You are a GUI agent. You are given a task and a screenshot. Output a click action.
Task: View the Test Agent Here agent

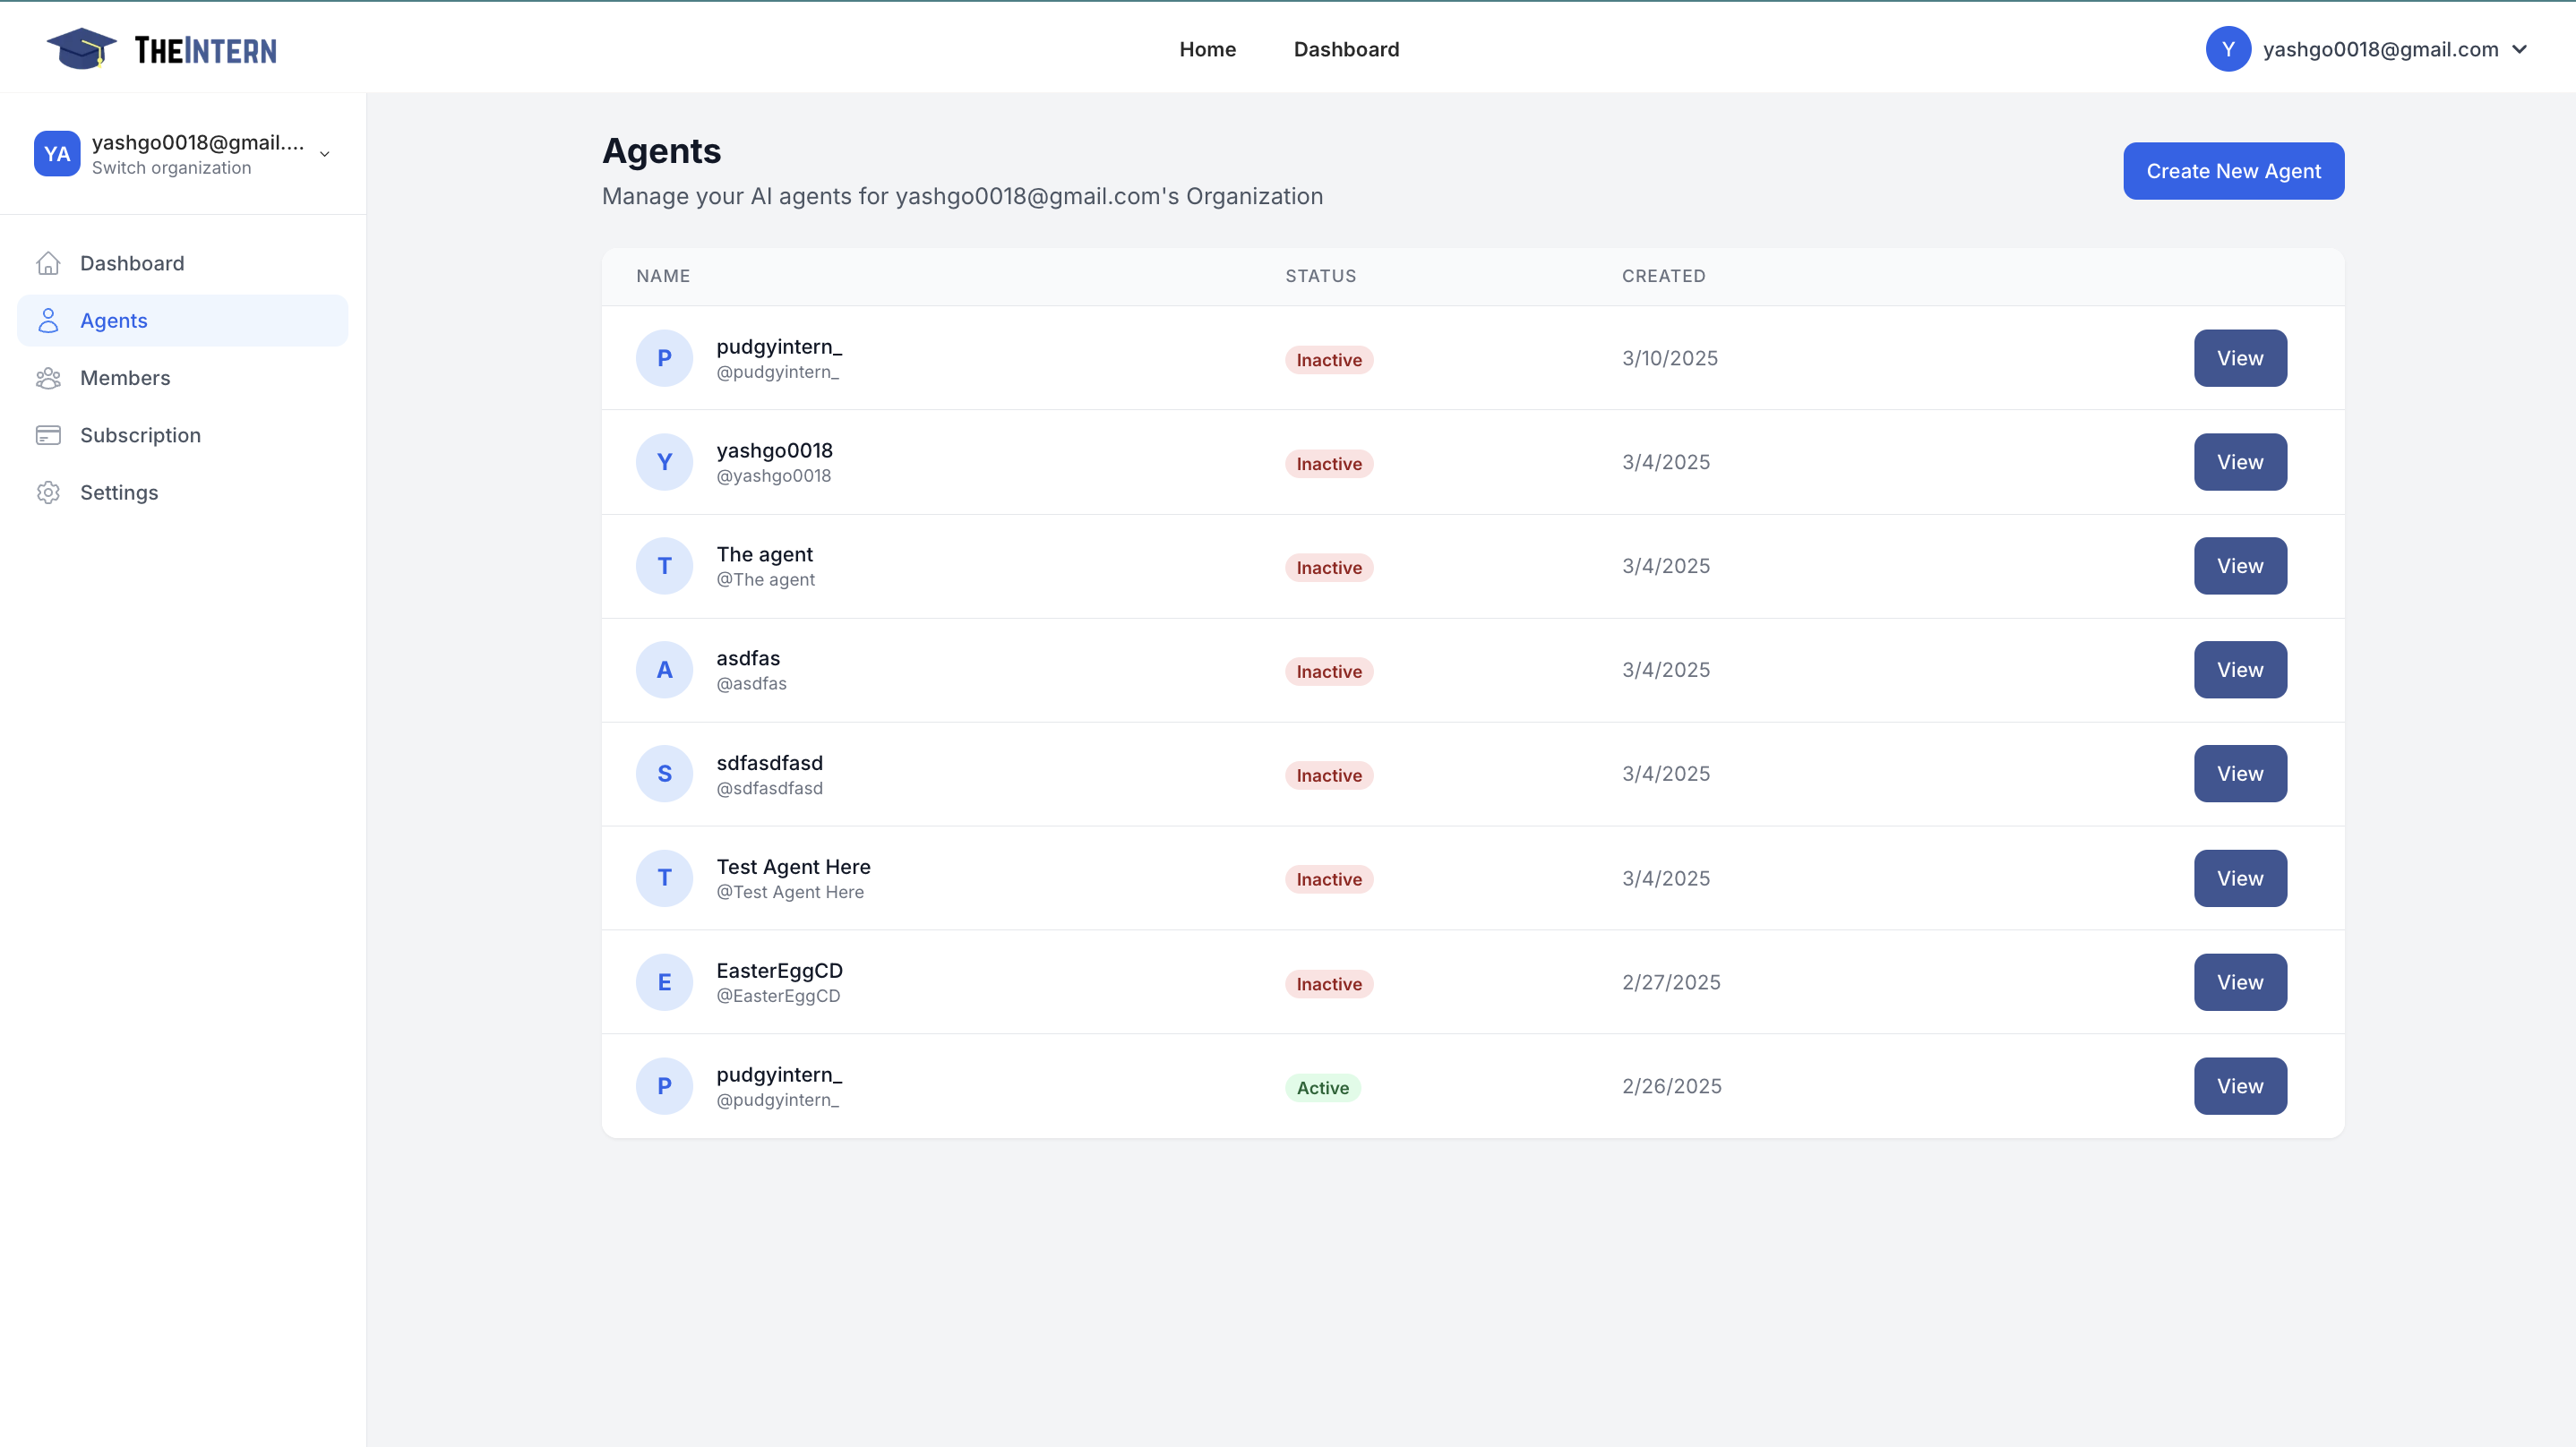[x=2239, y=878]
